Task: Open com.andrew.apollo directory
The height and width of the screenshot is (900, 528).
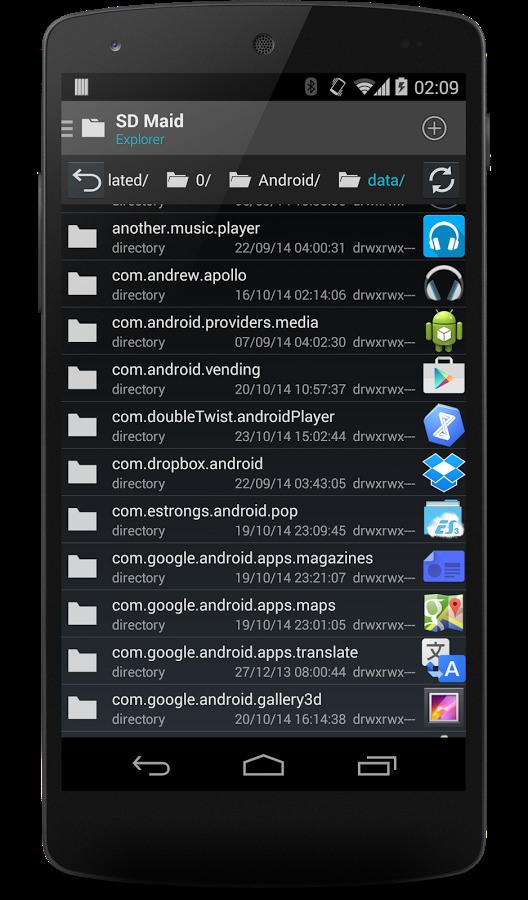Action: point(263,284)
